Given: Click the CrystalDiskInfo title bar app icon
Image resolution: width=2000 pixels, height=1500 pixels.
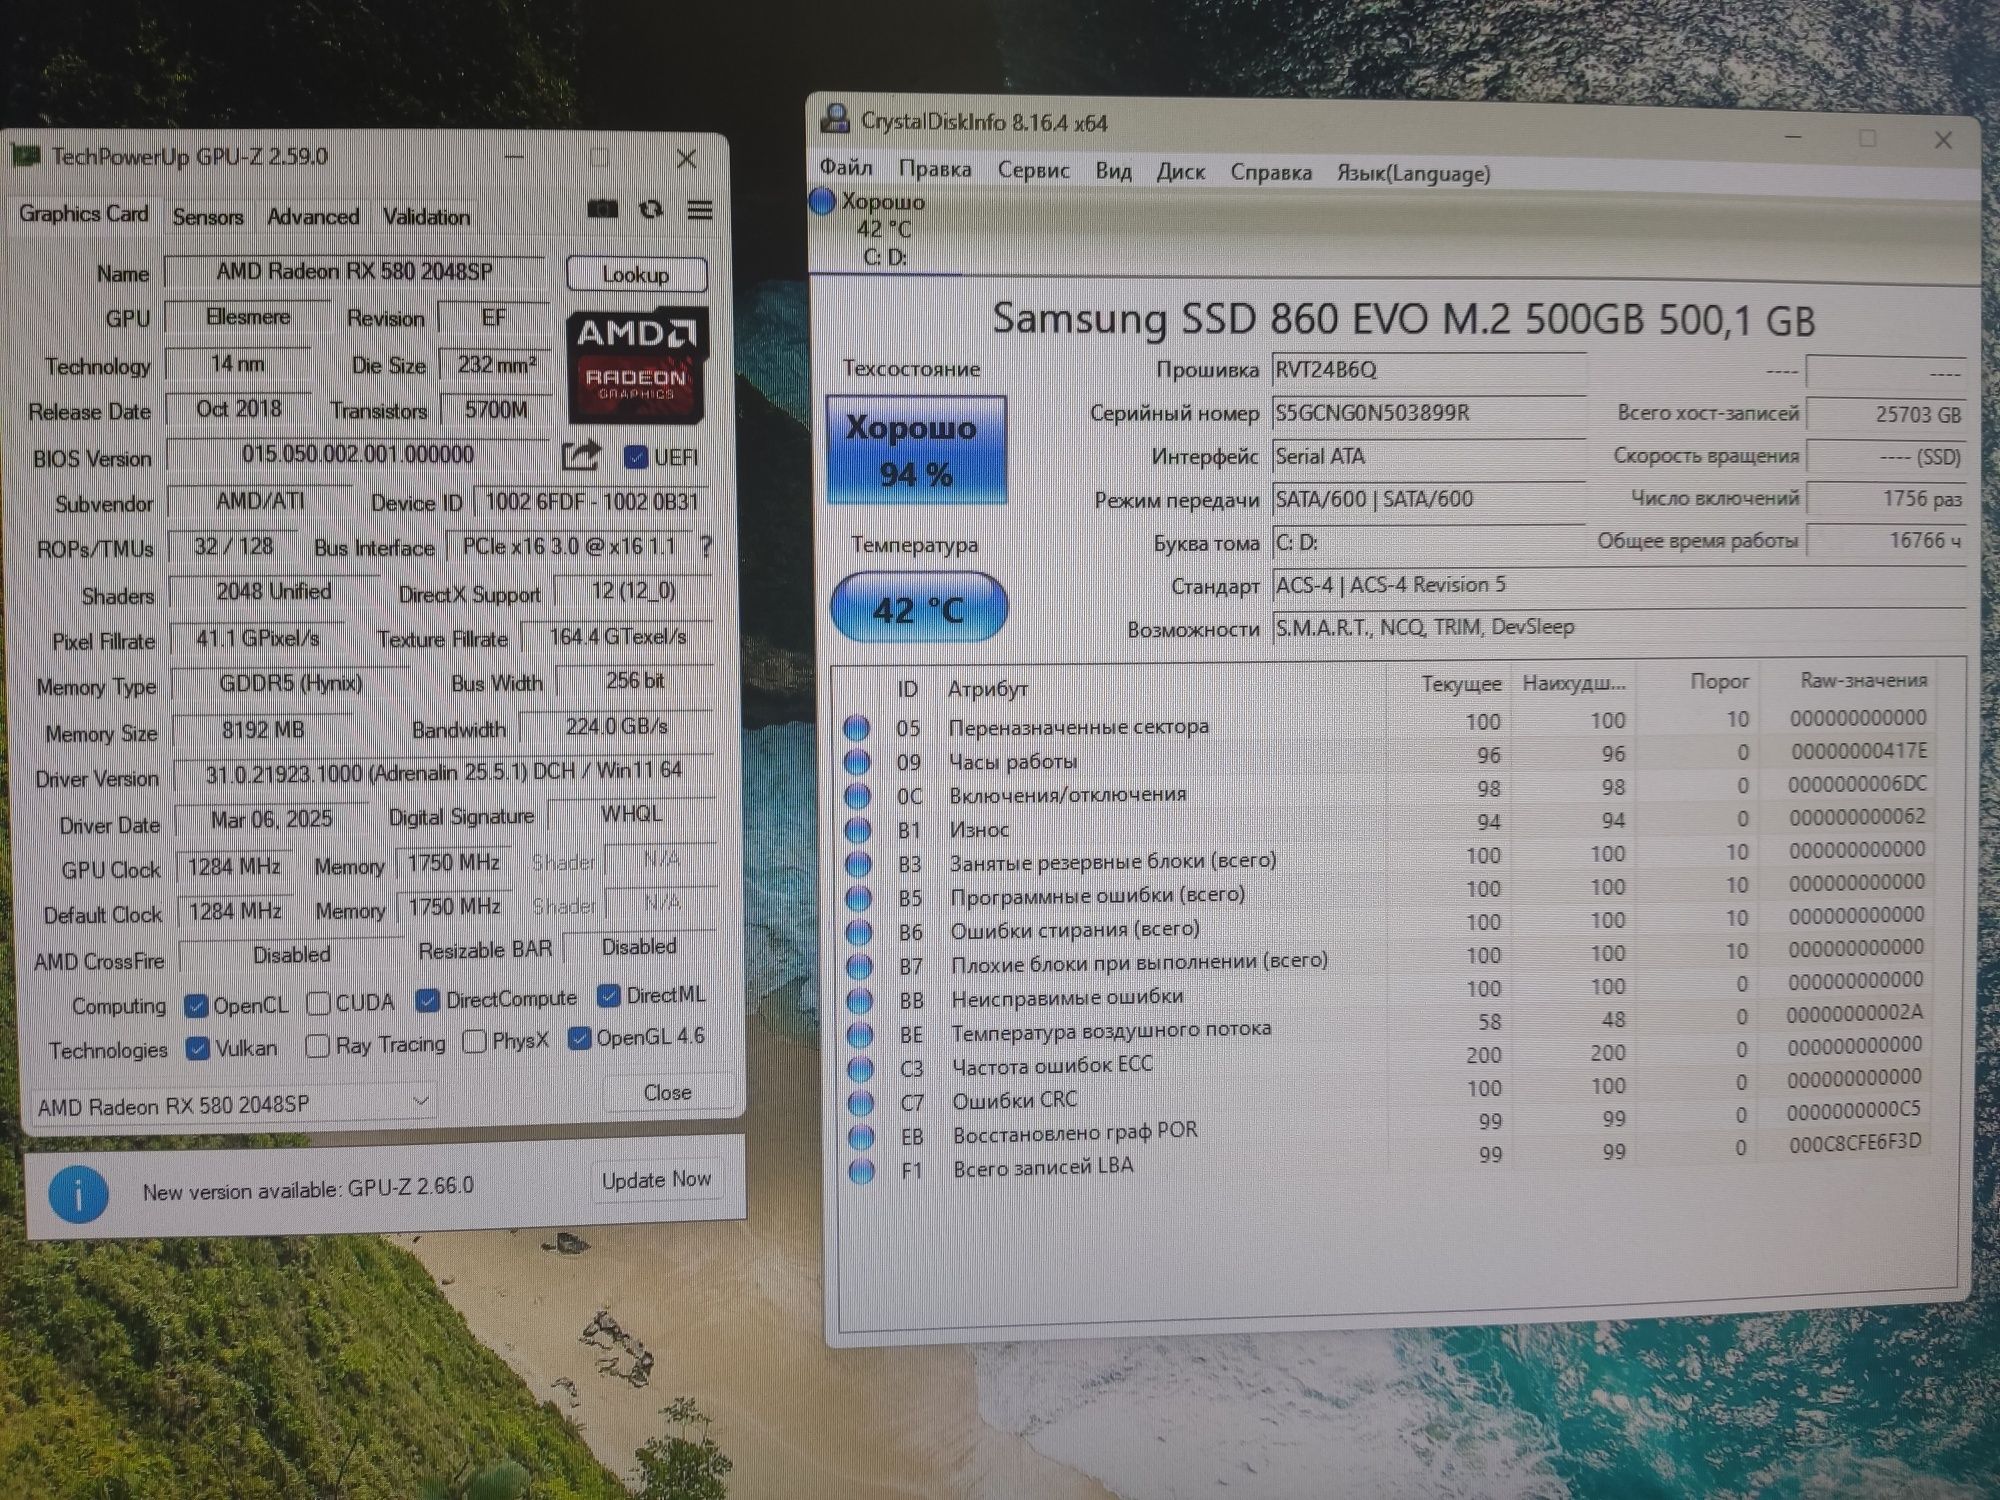Looking at the screenshot, I should point(835,120).
